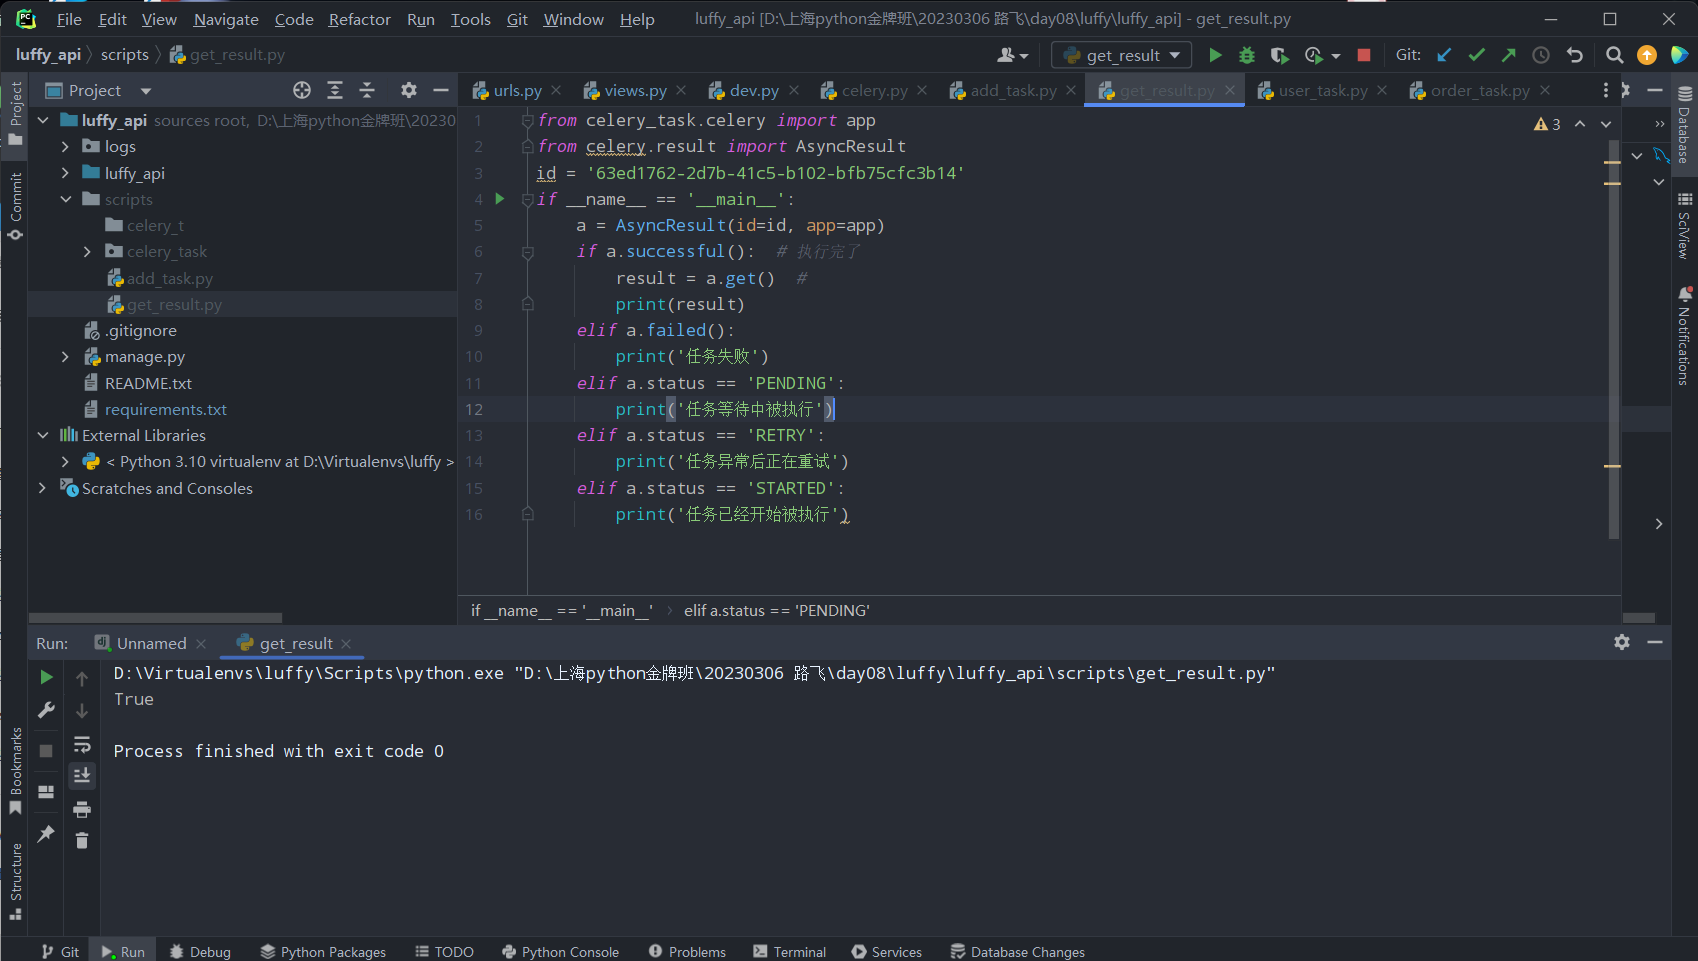Open the Notifications side panel
Screen dimensions: 1698x961
point(1684,336)
